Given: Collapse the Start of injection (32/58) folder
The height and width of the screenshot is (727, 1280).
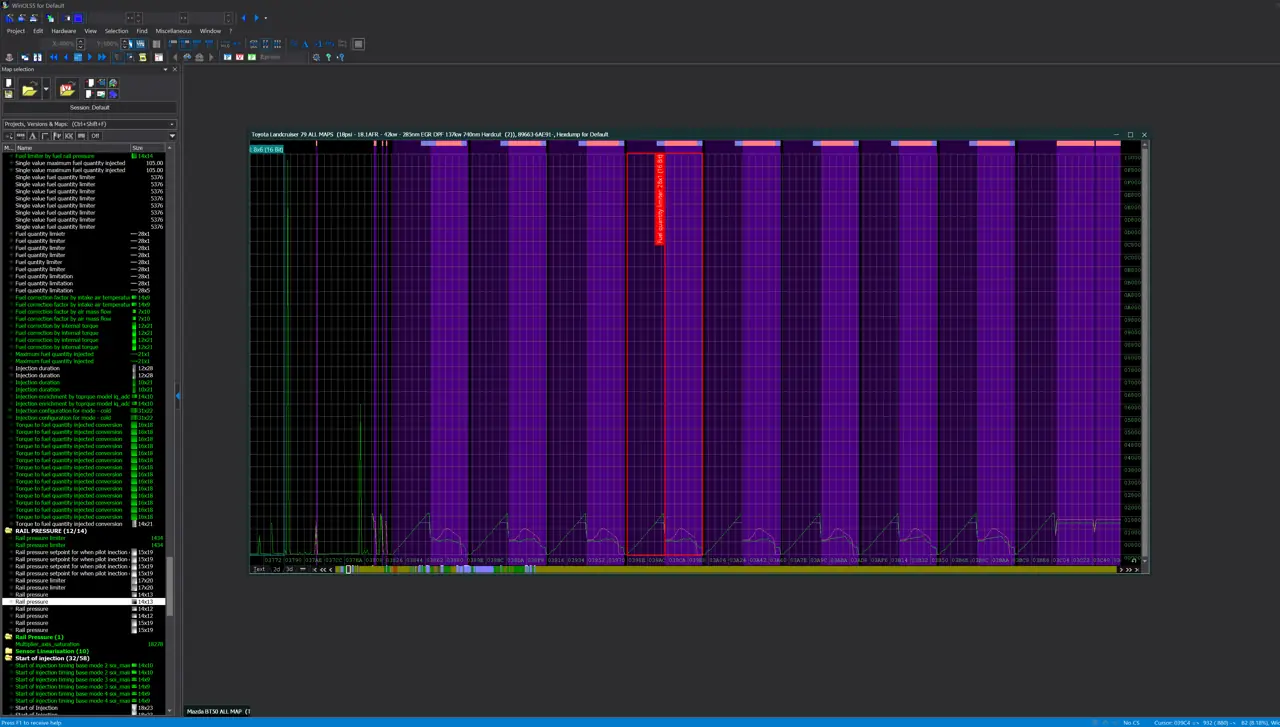Looking at the screenshot, I should pos(9,658).
